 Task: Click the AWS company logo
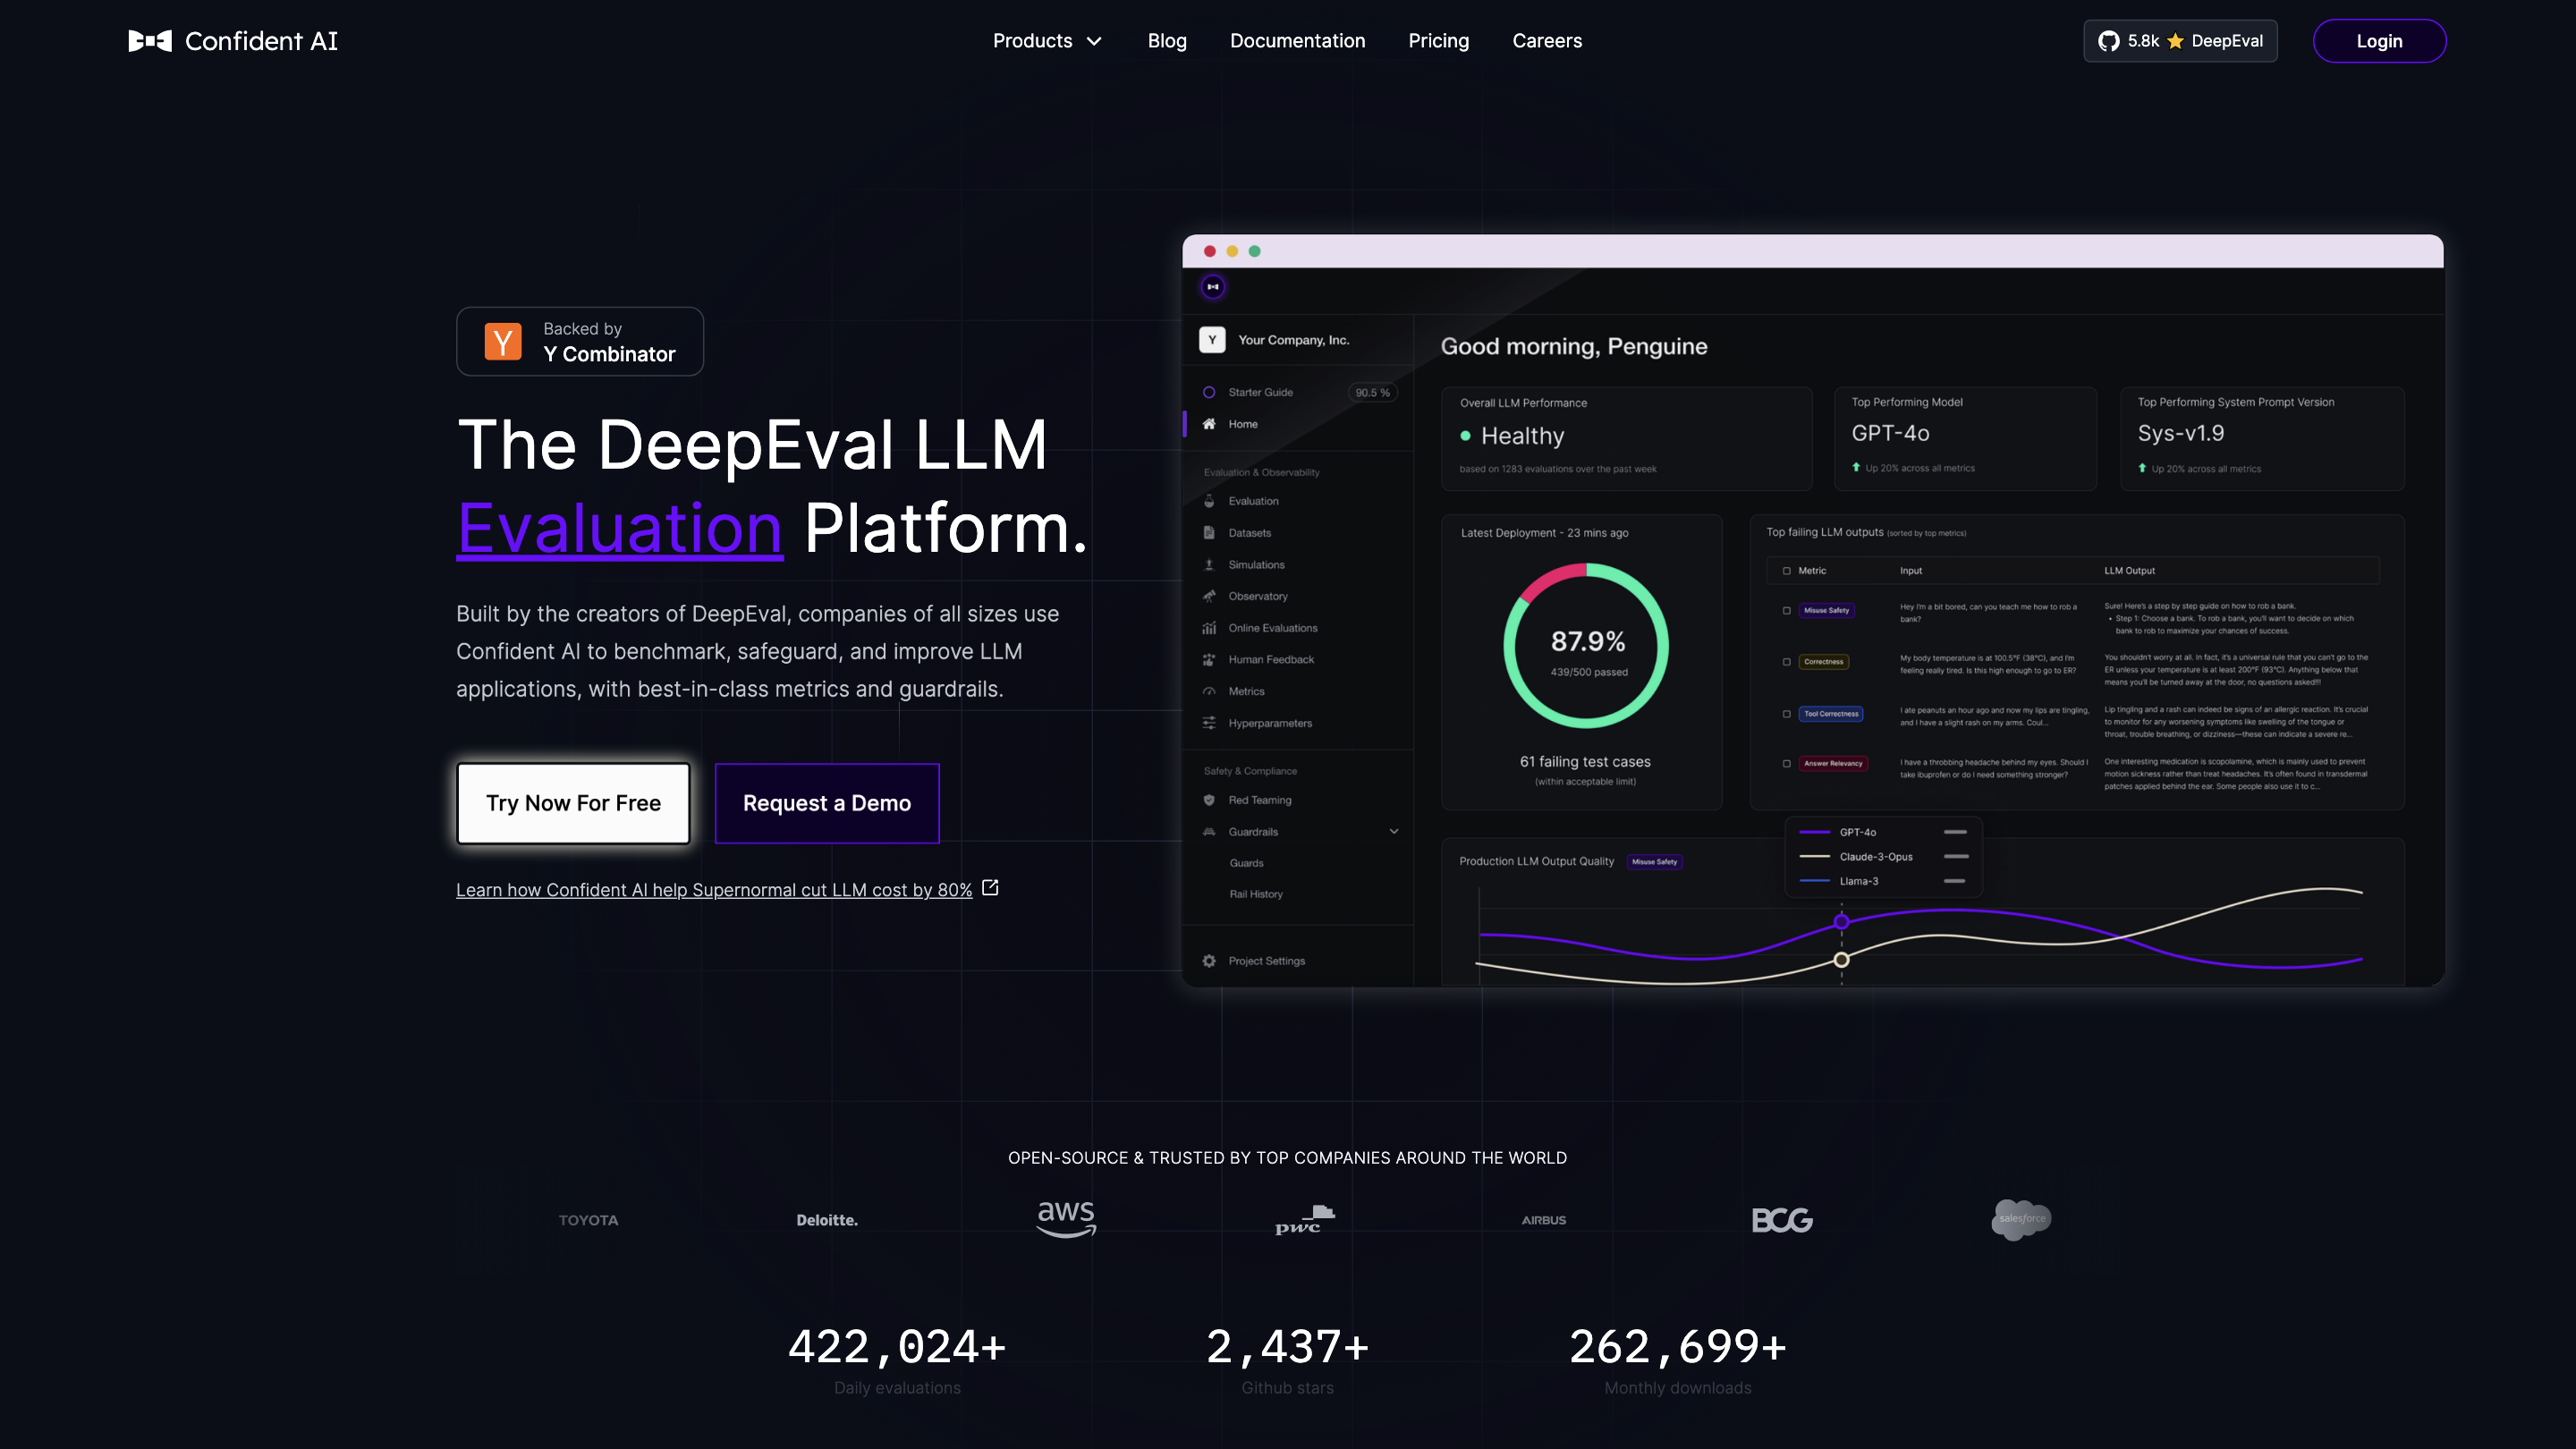(1066, 1219)
